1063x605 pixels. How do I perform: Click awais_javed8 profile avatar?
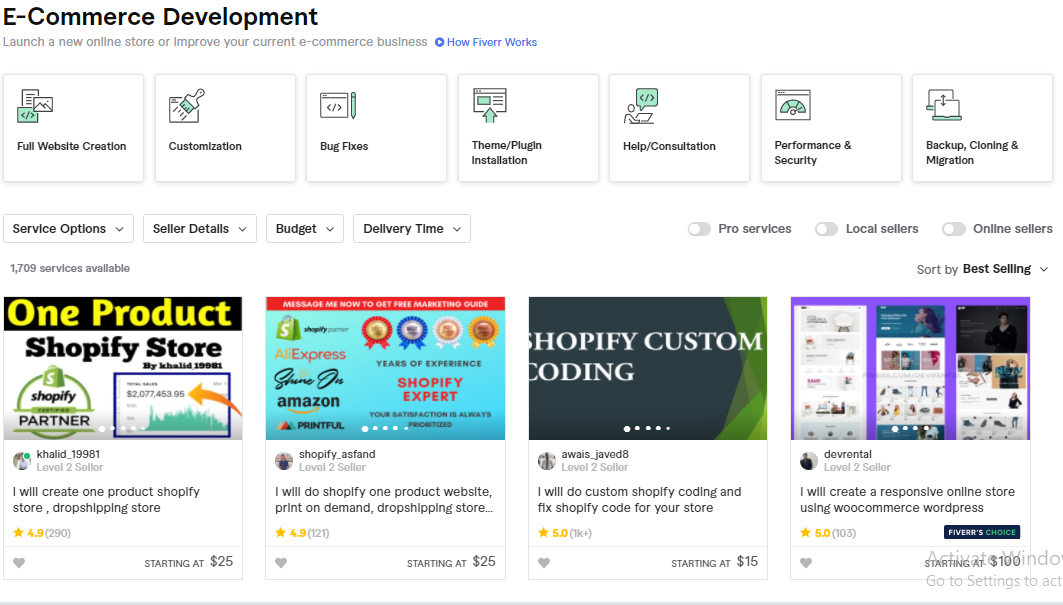pyautogui.click(x=546, y=461)
